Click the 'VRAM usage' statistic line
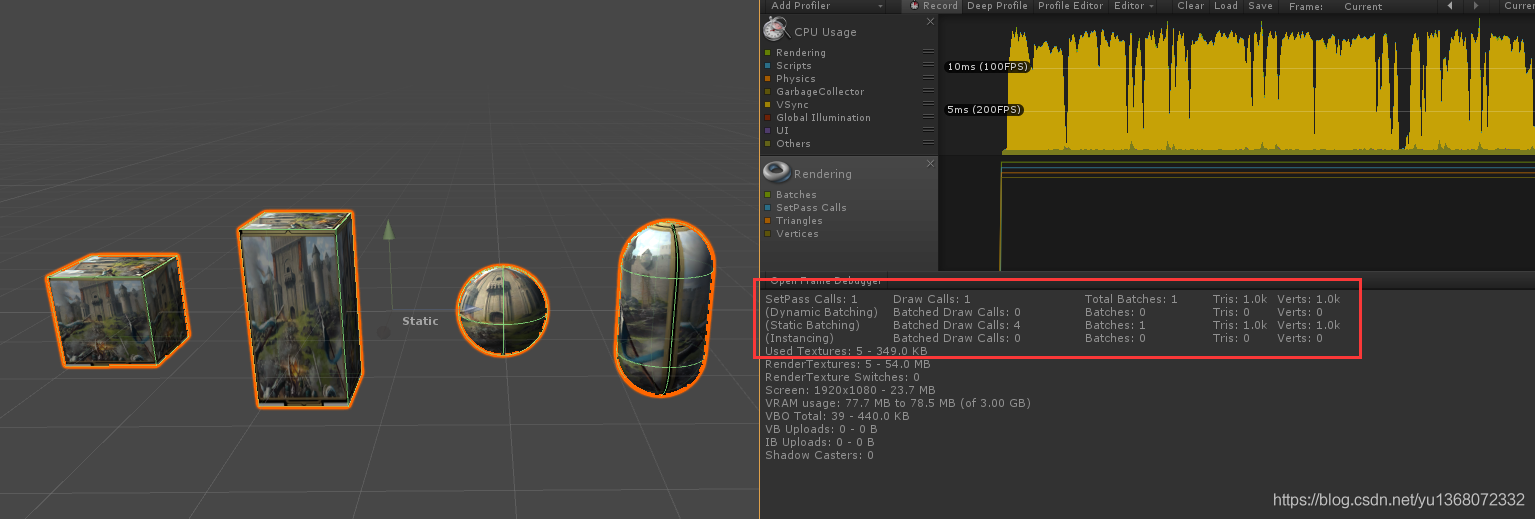 pyautogui.click(x=897, y=403)
